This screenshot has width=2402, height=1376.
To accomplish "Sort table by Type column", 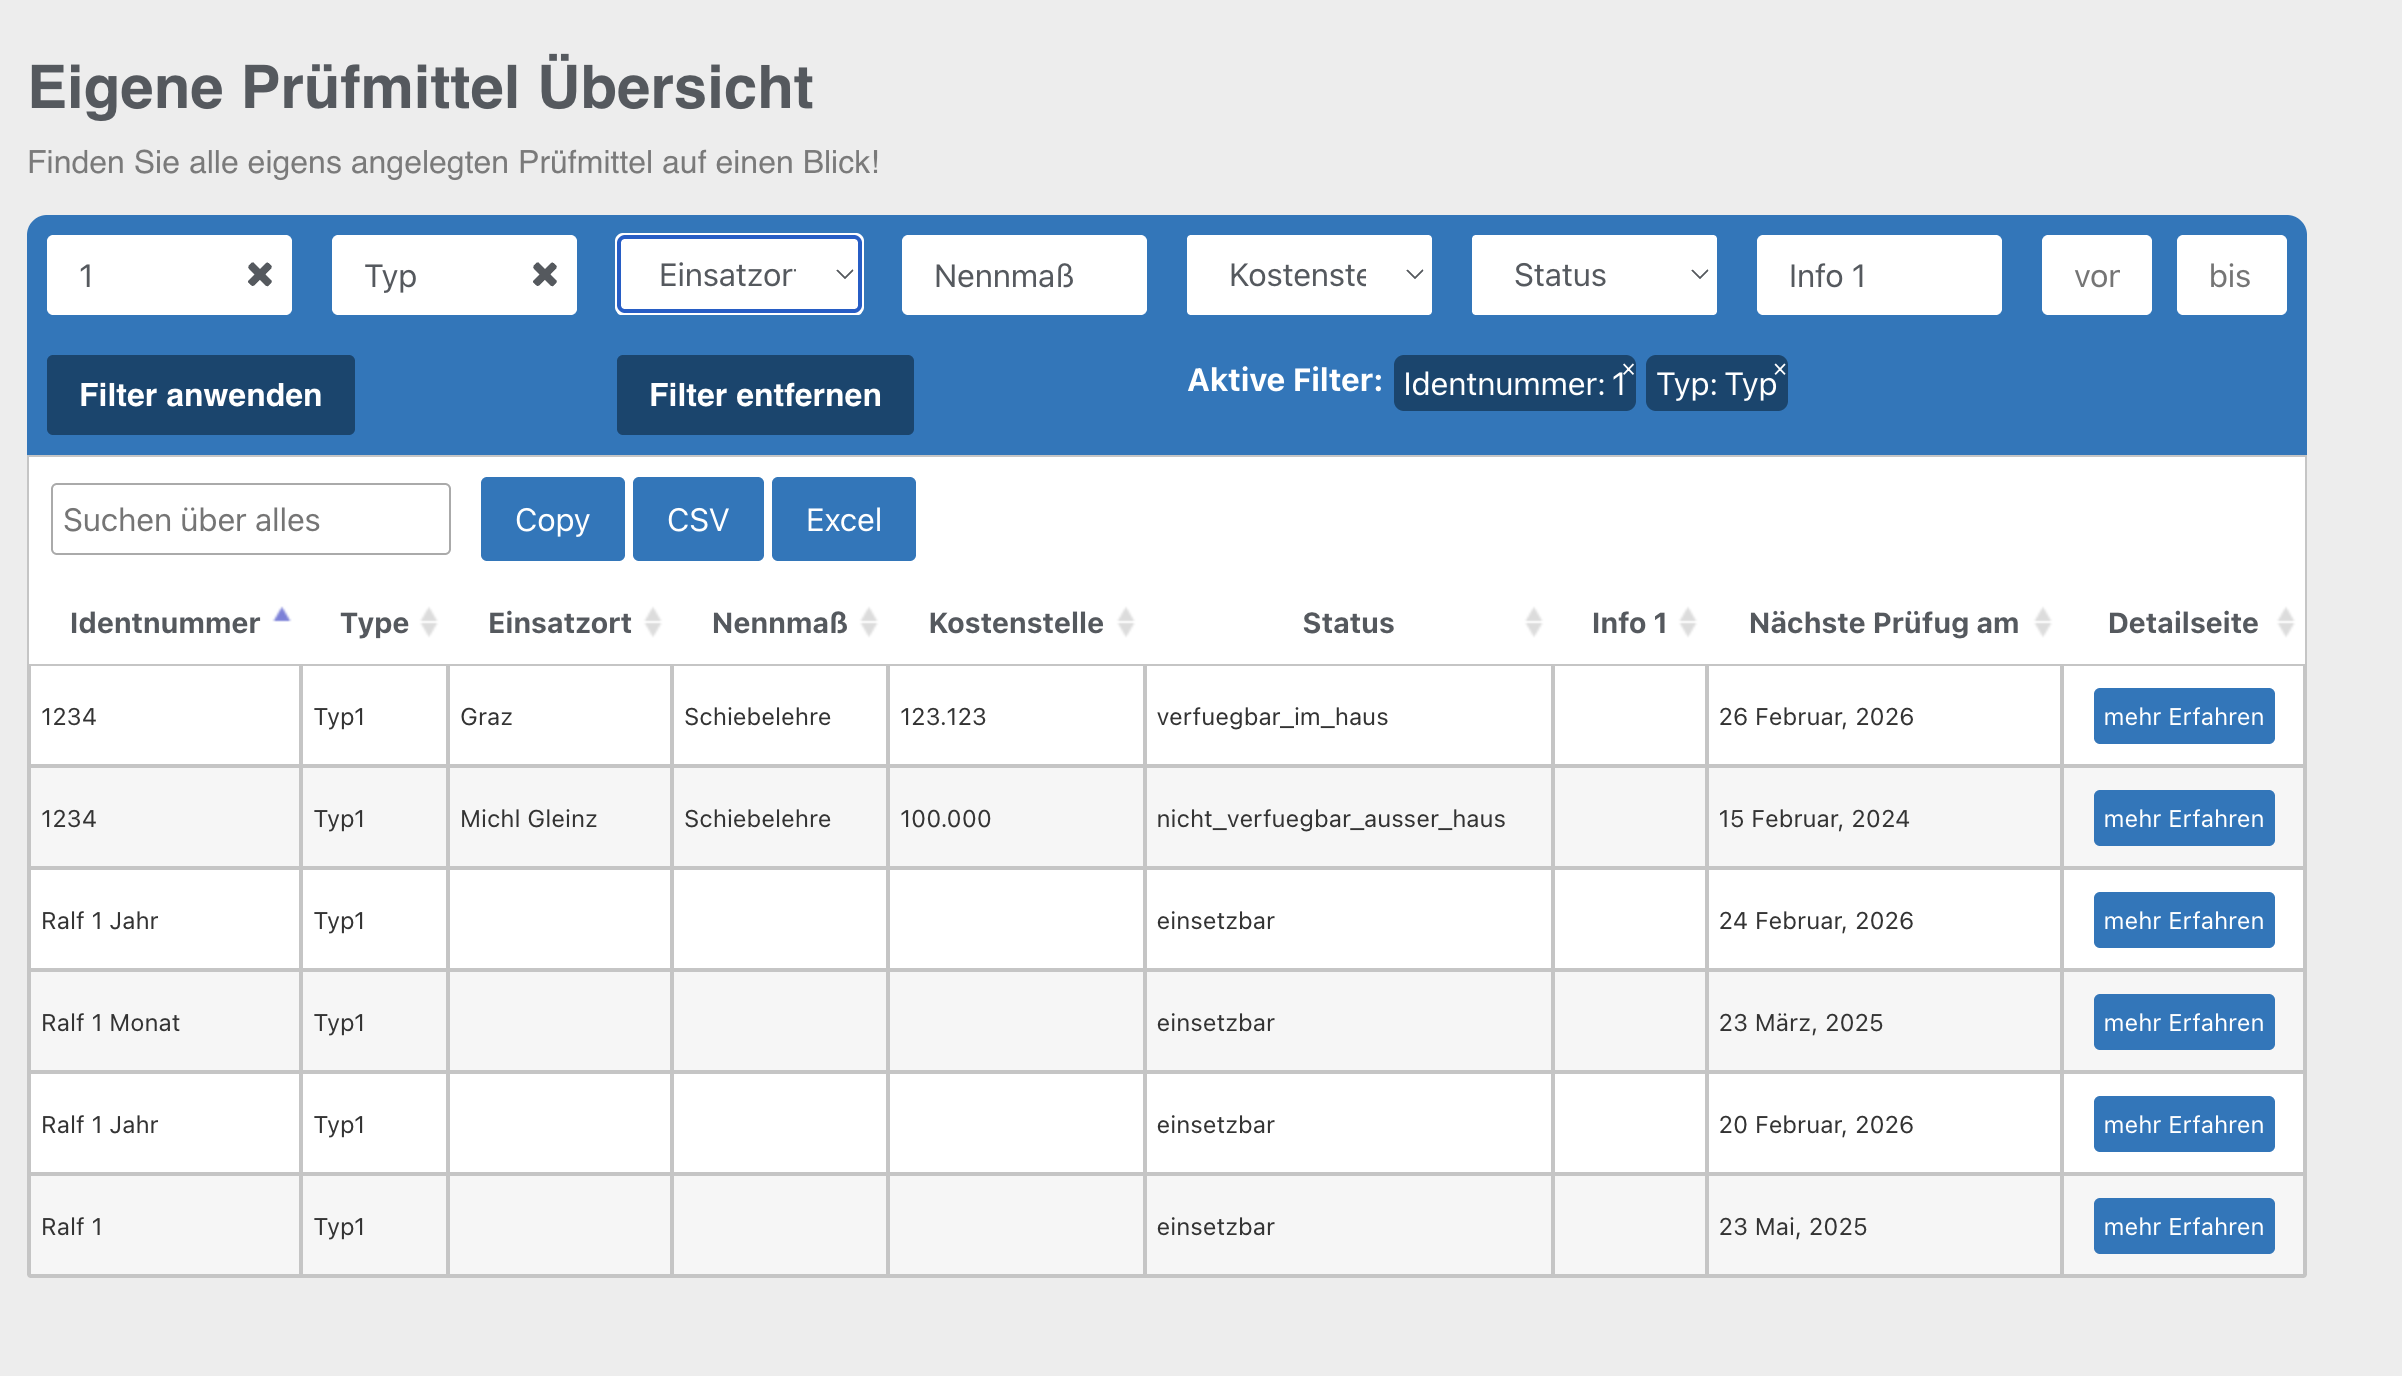I will 374,623.
